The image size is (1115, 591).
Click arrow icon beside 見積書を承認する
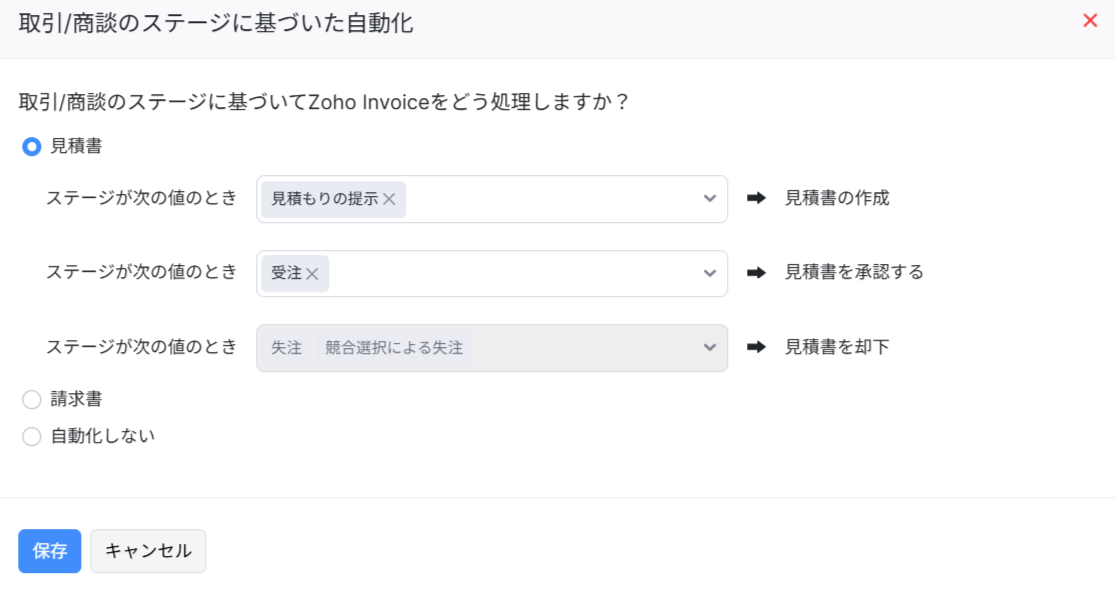[x=757, y=272]
